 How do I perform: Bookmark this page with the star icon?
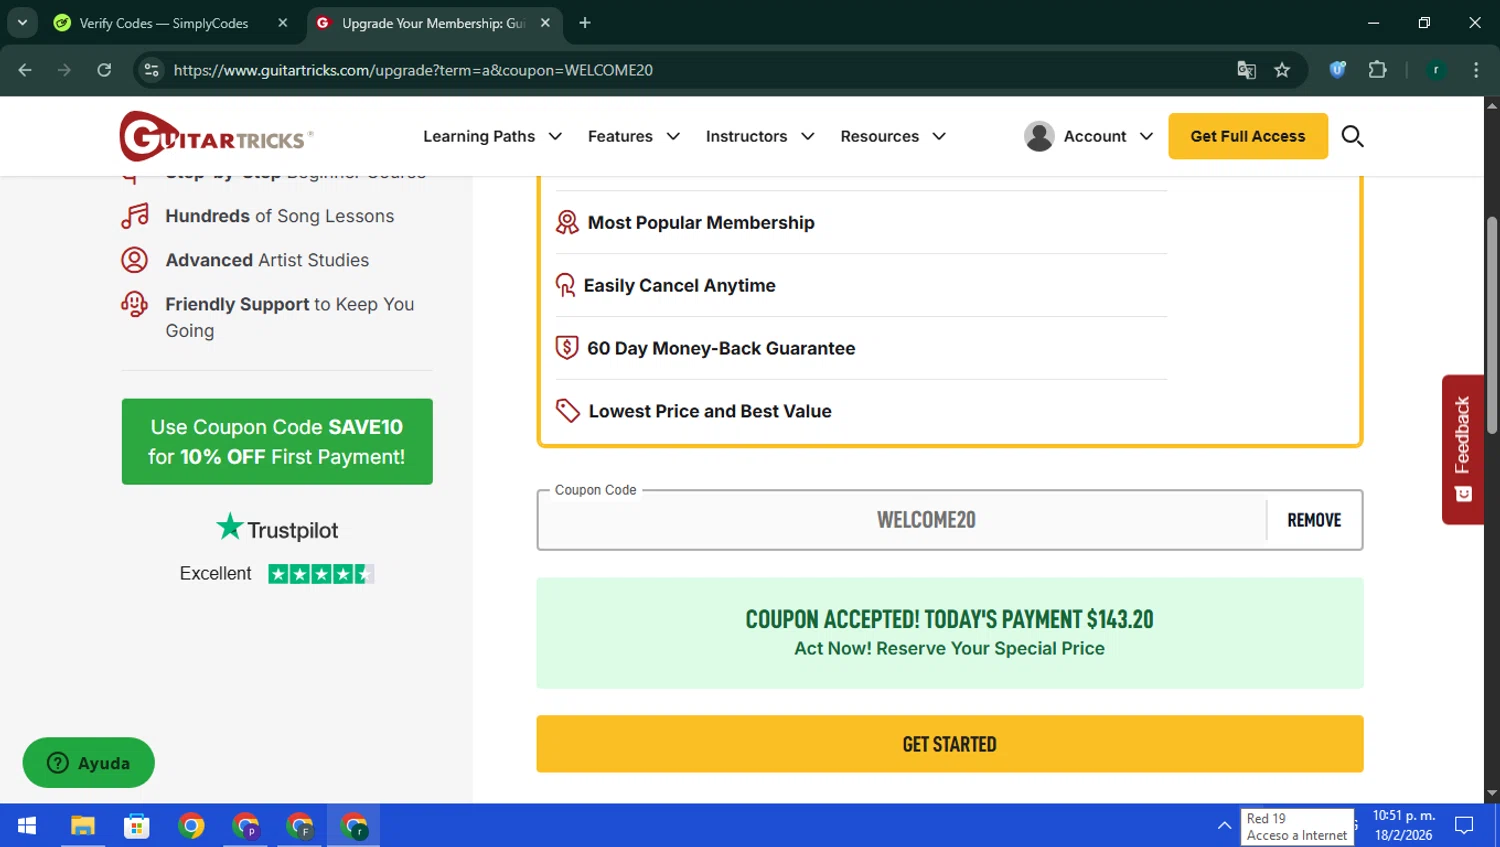point(1282,70)
